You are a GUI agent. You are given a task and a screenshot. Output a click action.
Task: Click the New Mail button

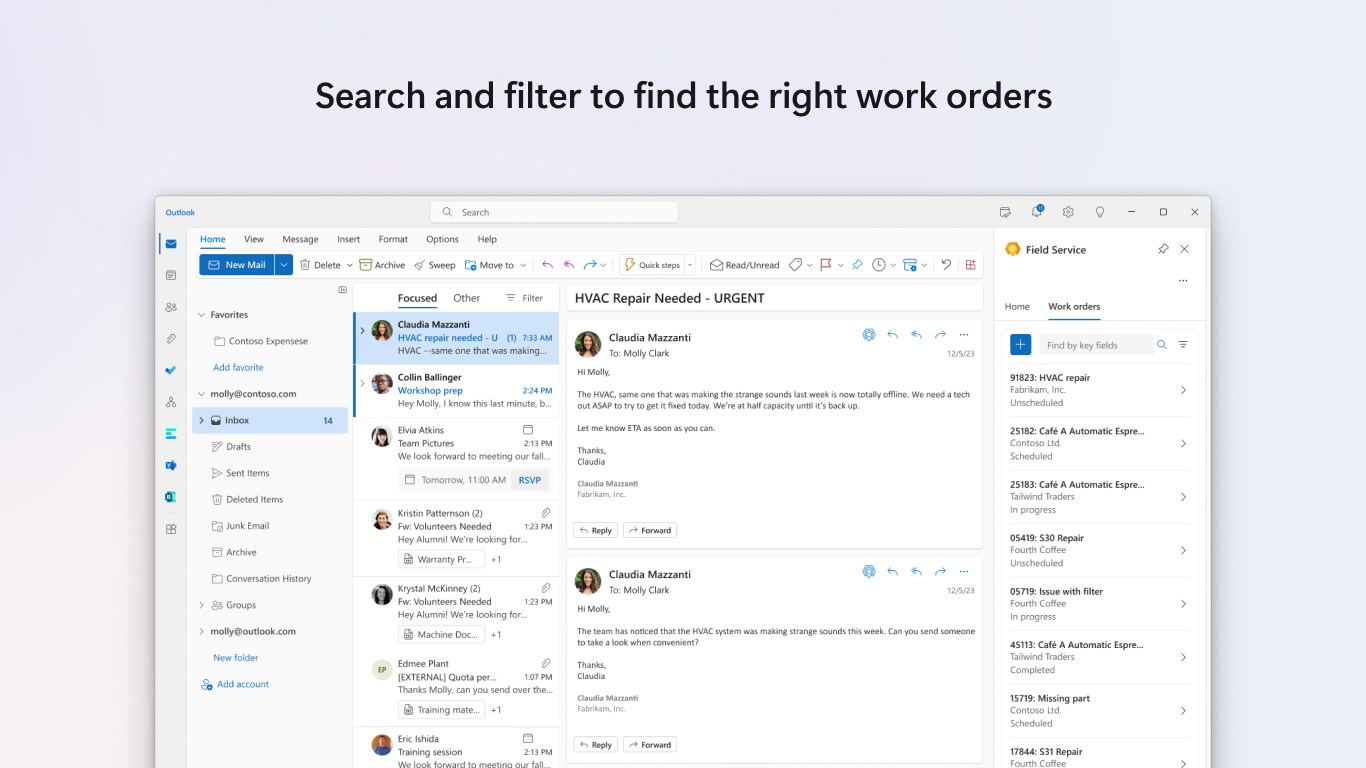coord(237,265)
